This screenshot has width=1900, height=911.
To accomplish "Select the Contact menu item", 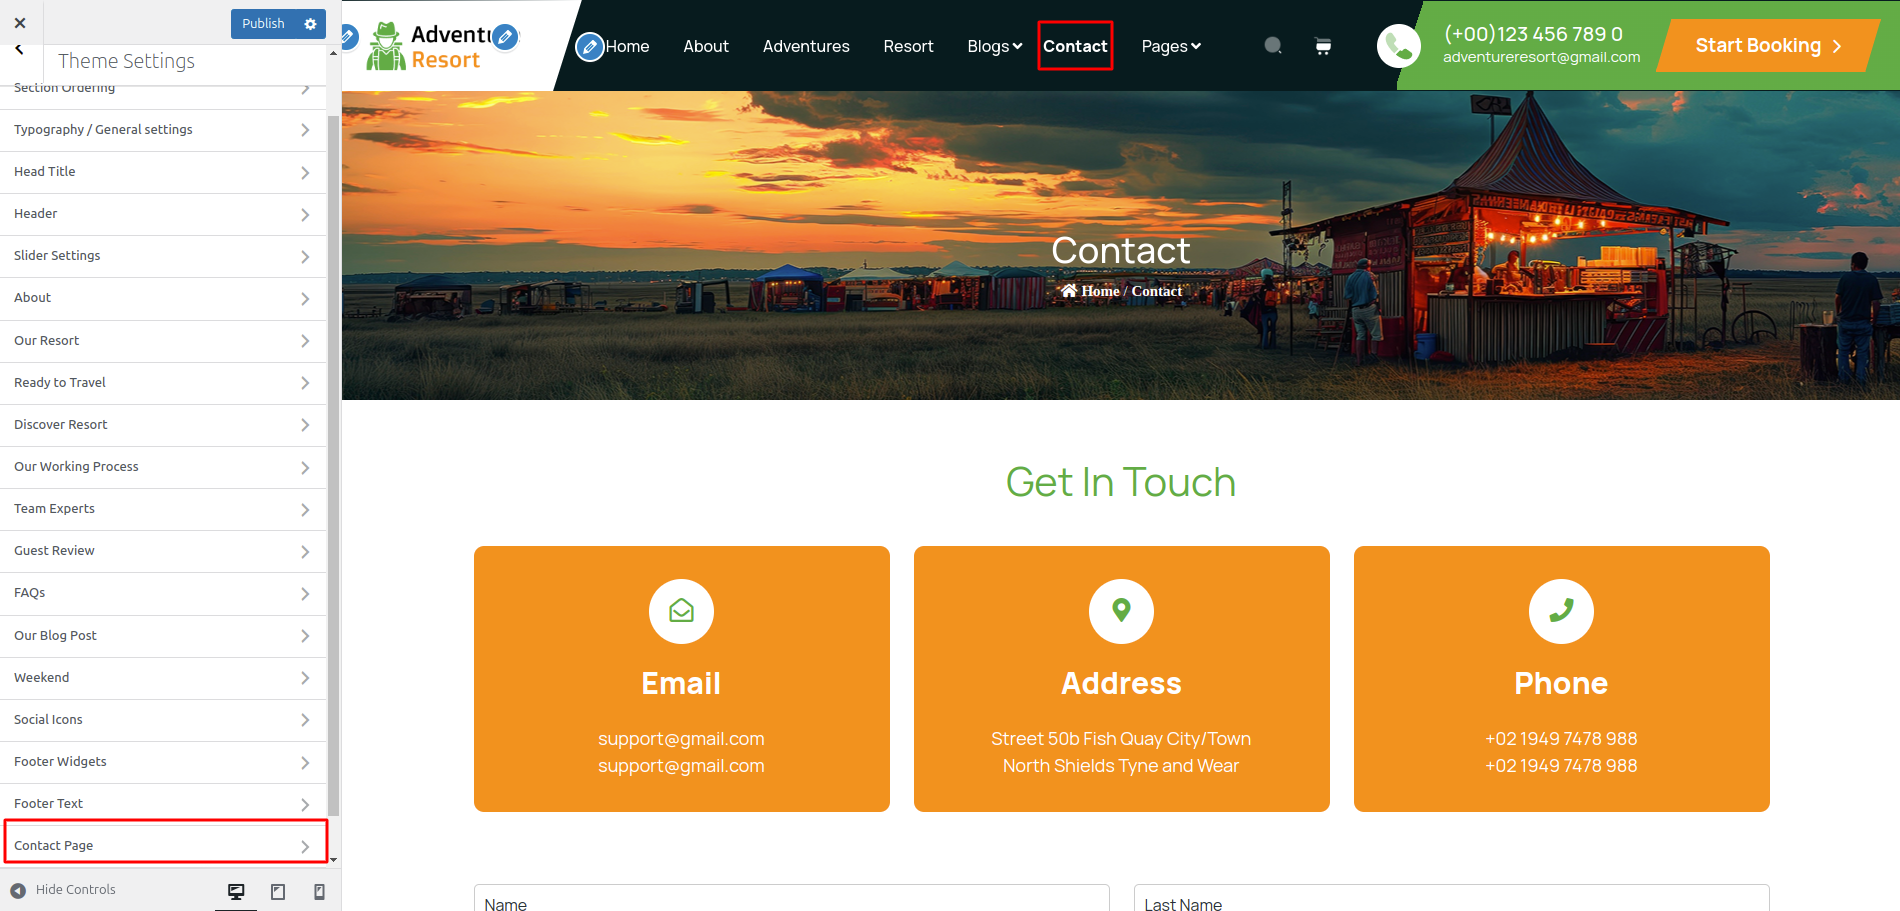I will 1075,45.
